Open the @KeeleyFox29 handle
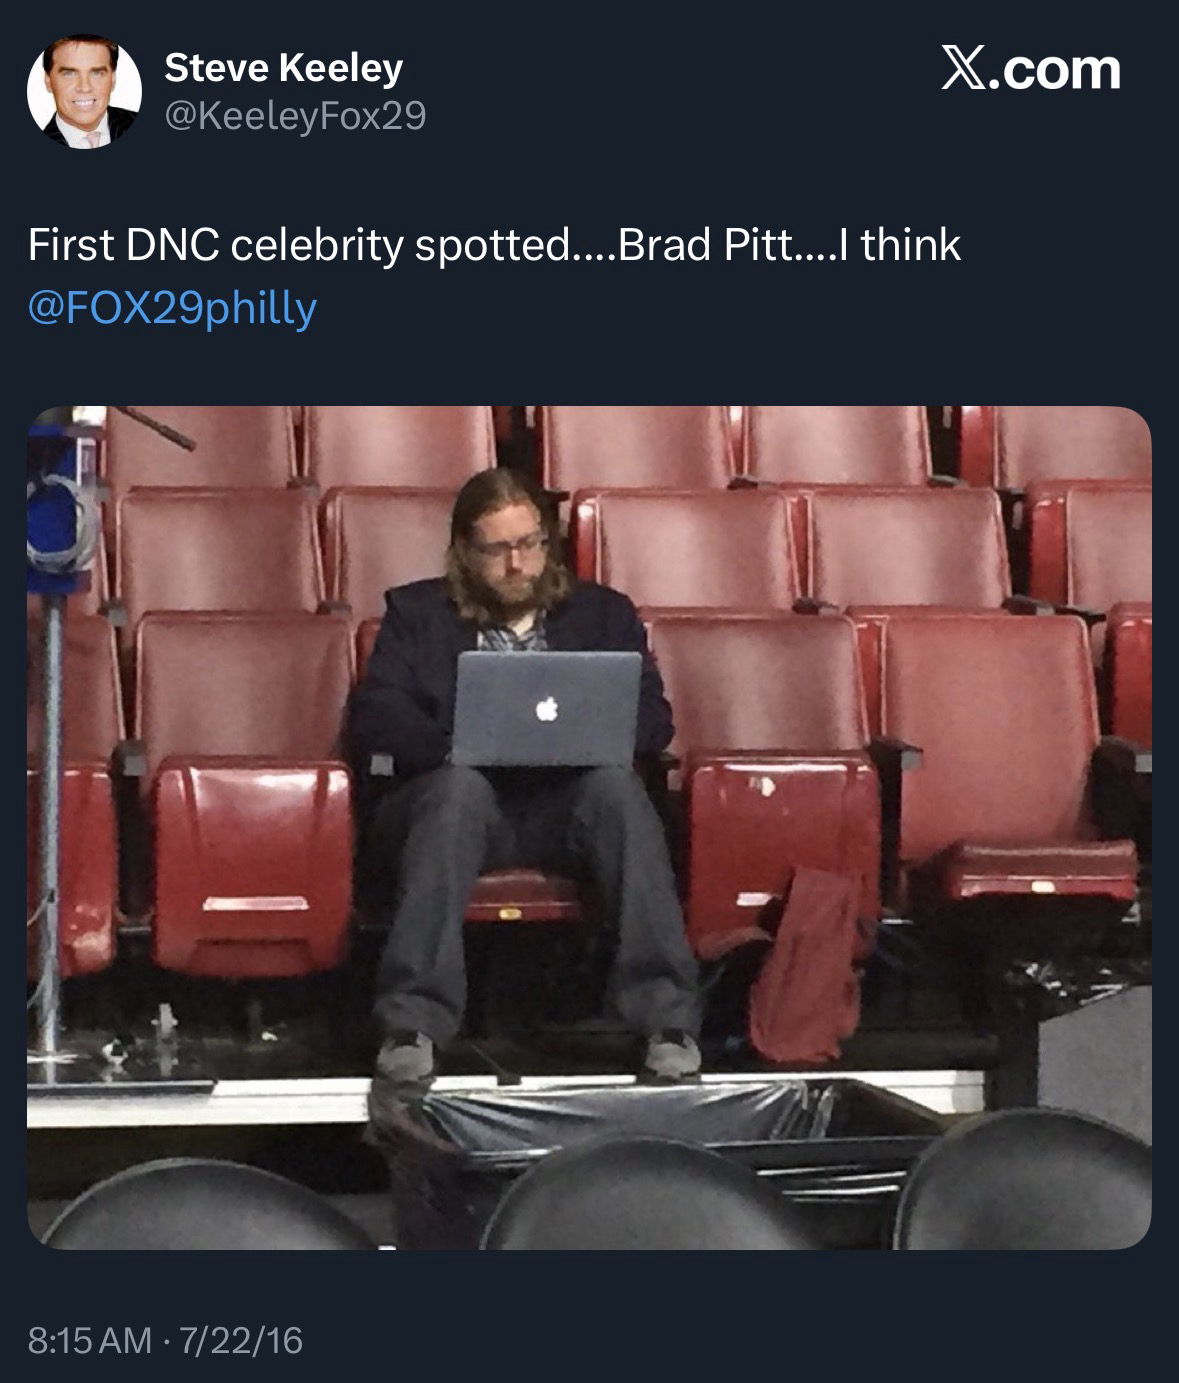 click(295, 117)
